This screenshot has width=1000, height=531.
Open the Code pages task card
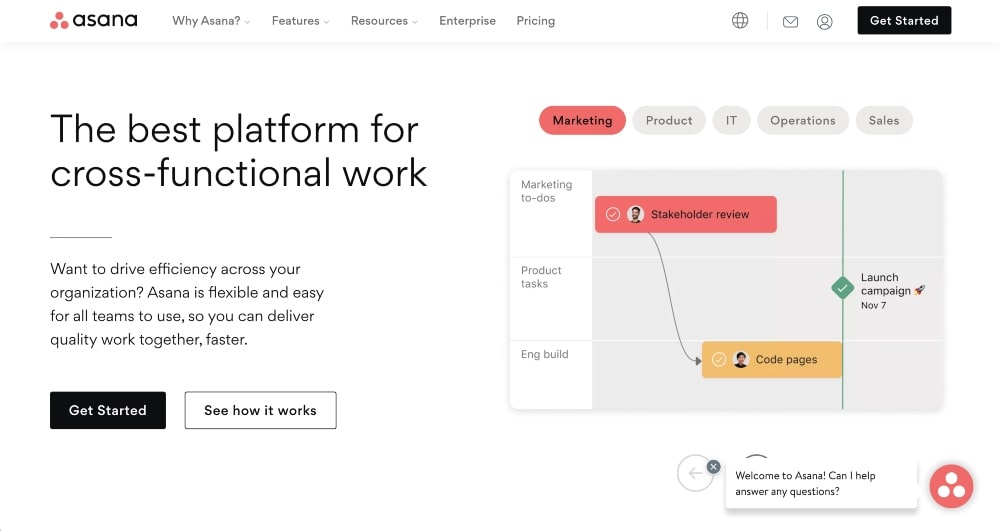pos(772,360)
